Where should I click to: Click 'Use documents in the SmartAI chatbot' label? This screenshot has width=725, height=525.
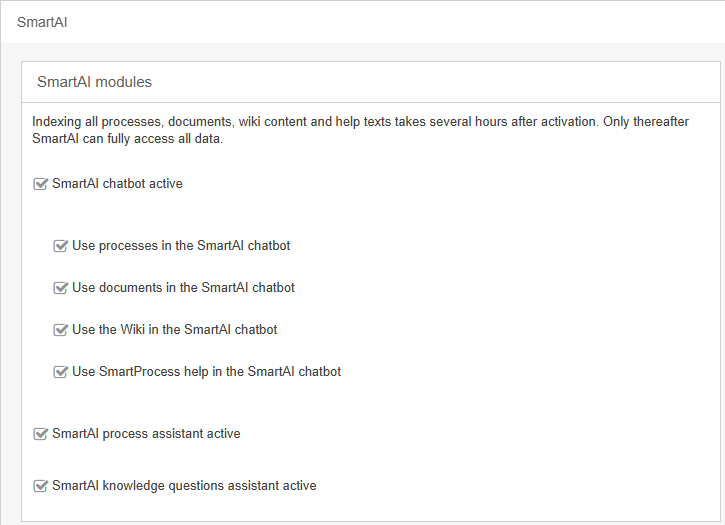183,288
